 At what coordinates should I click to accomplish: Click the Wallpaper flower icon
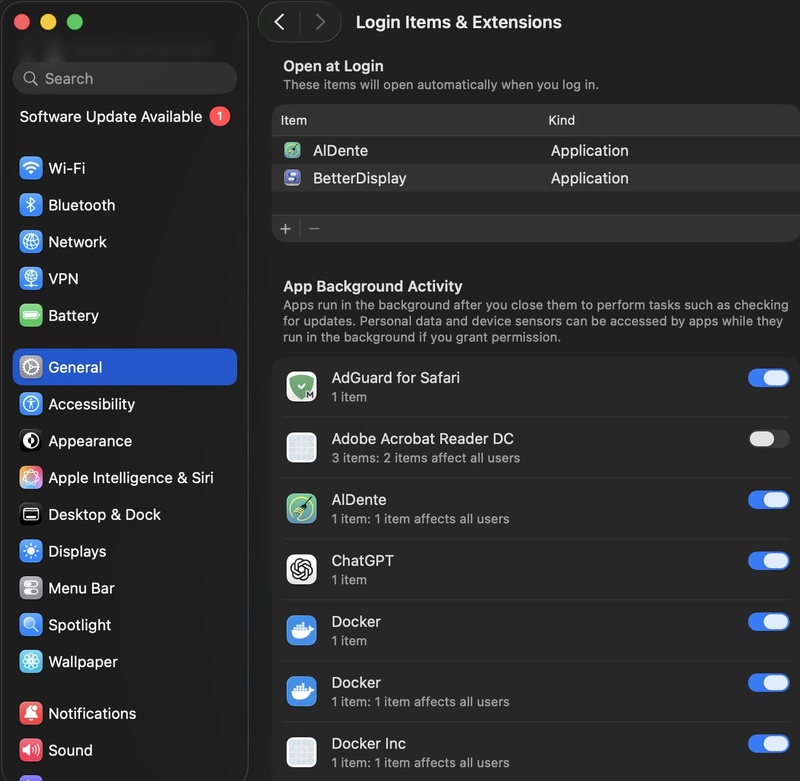pyautogui.click(x=31, y=662)
